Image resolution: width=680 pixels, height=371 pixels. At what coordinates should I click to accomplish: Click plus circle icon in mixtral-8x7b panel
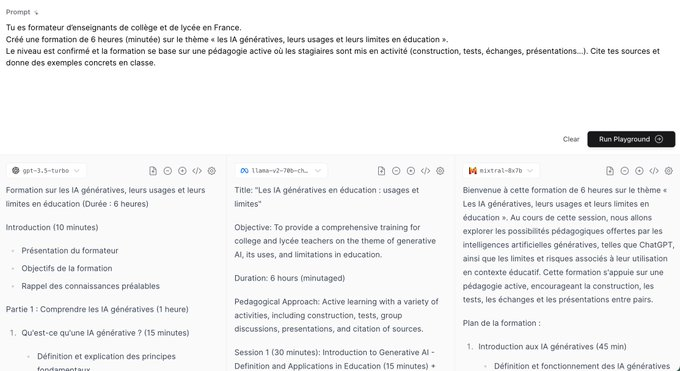pos(639,171)
